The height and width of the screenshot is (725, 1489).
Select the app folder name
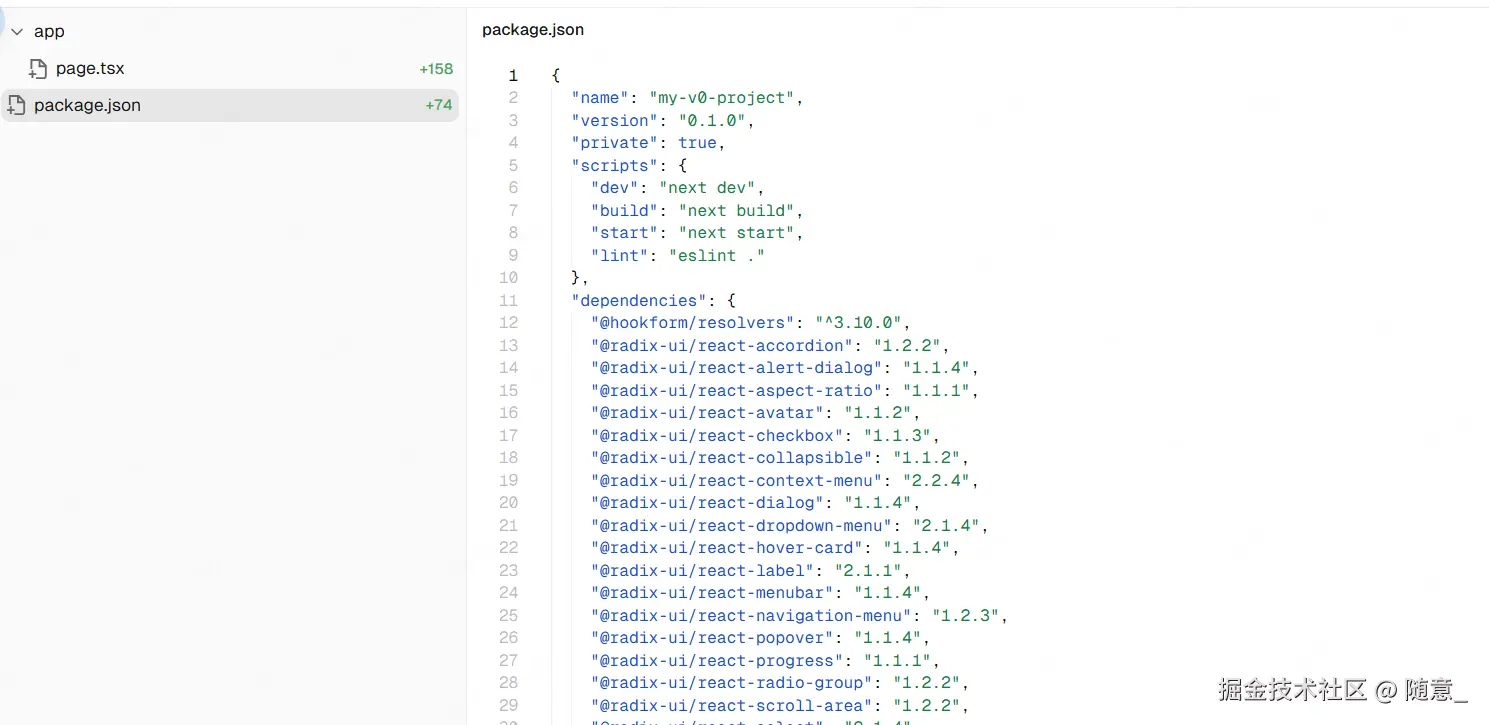(x=49, y=32)
